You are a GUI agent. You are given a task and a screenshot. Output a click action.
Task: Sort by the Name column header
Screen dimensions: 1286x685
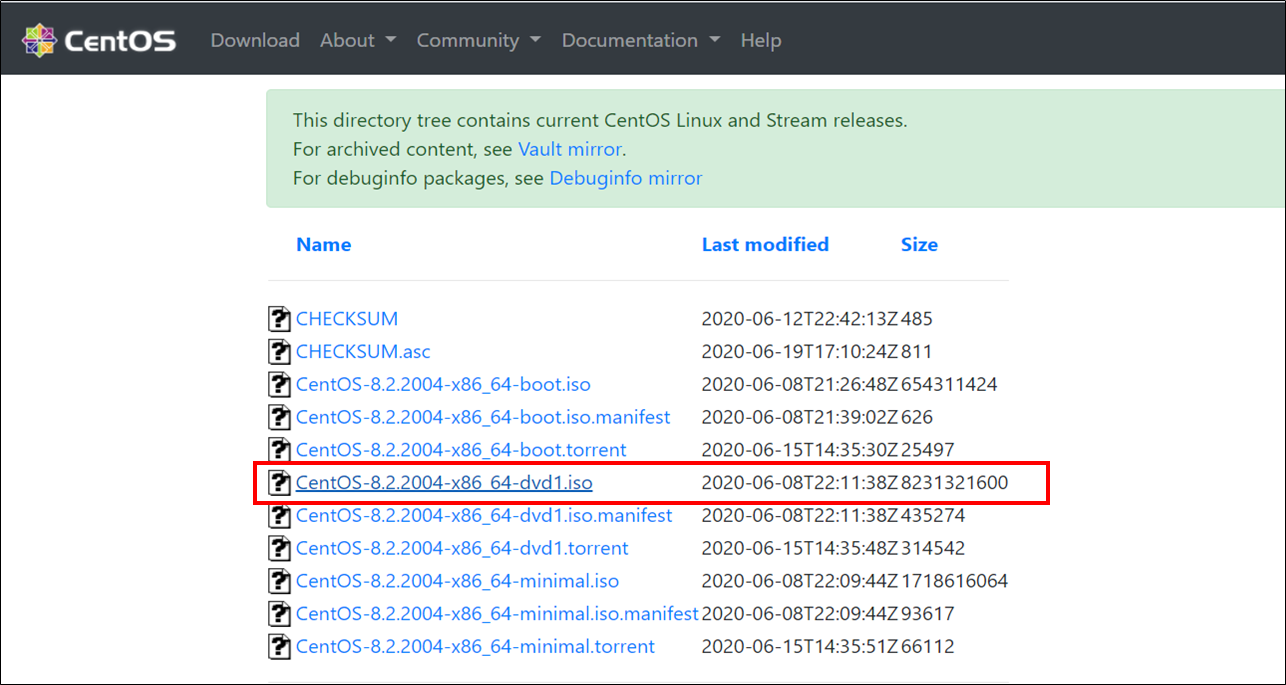coord(324,245)
